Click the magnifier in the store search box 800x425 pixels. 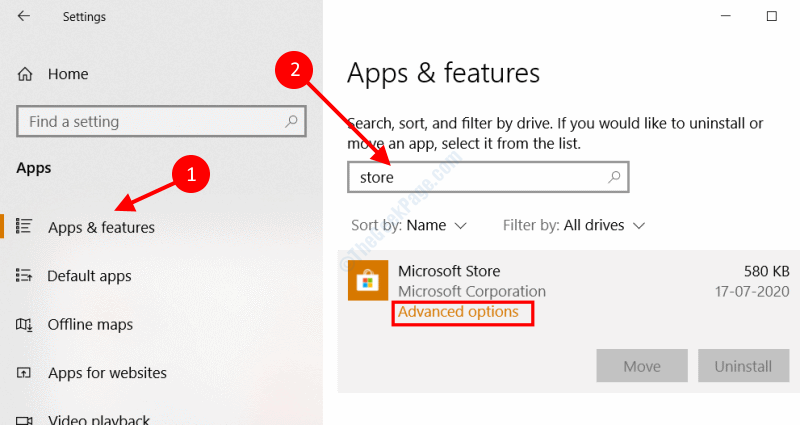(614, 177)
